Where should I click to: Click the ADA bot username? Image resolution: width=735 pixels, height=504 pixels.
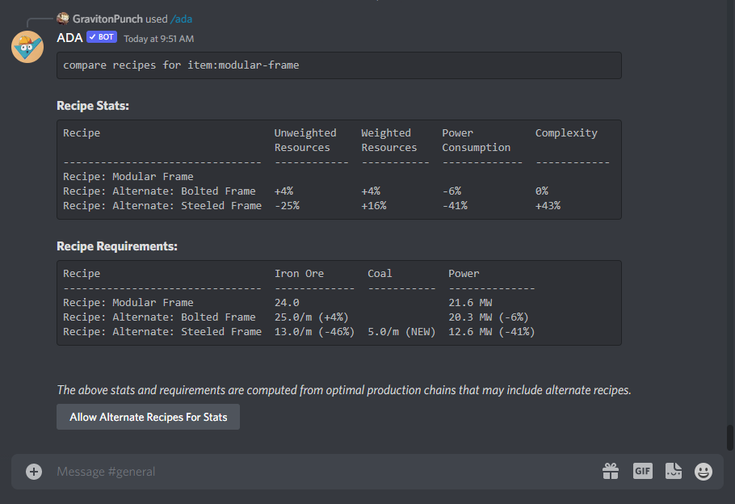click(x=69, y=37)
